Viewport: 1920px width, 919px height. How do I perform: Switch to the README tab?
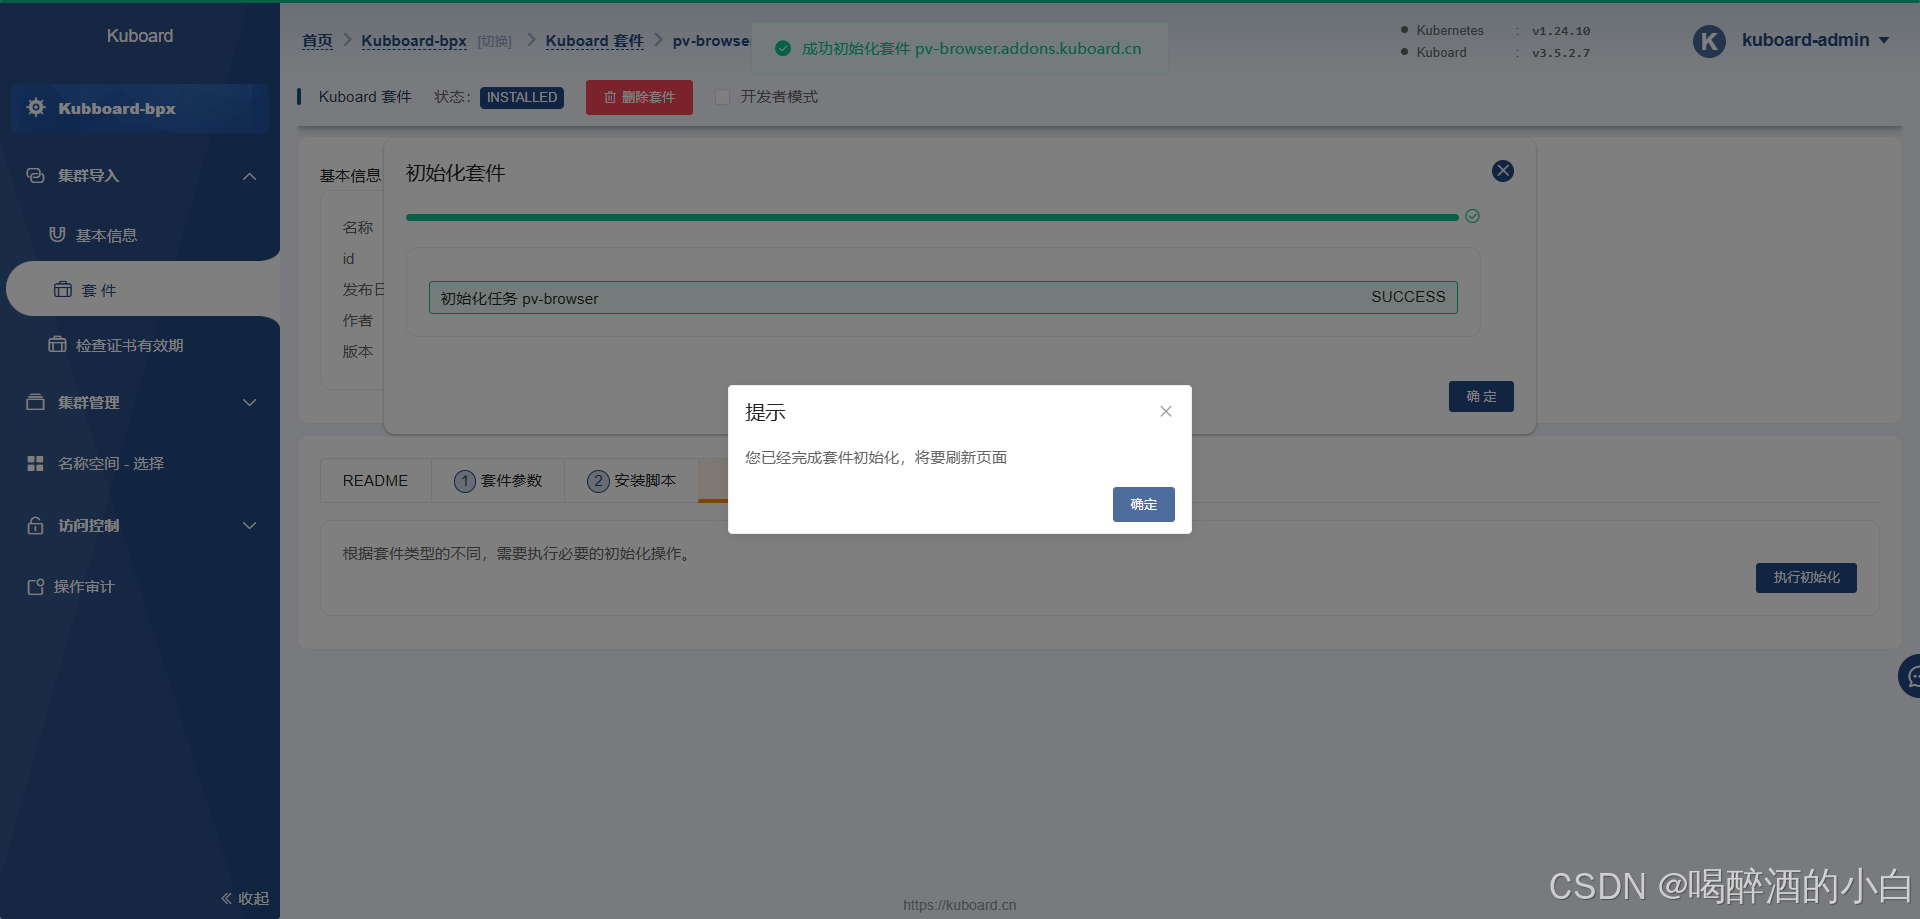[375, 480]
